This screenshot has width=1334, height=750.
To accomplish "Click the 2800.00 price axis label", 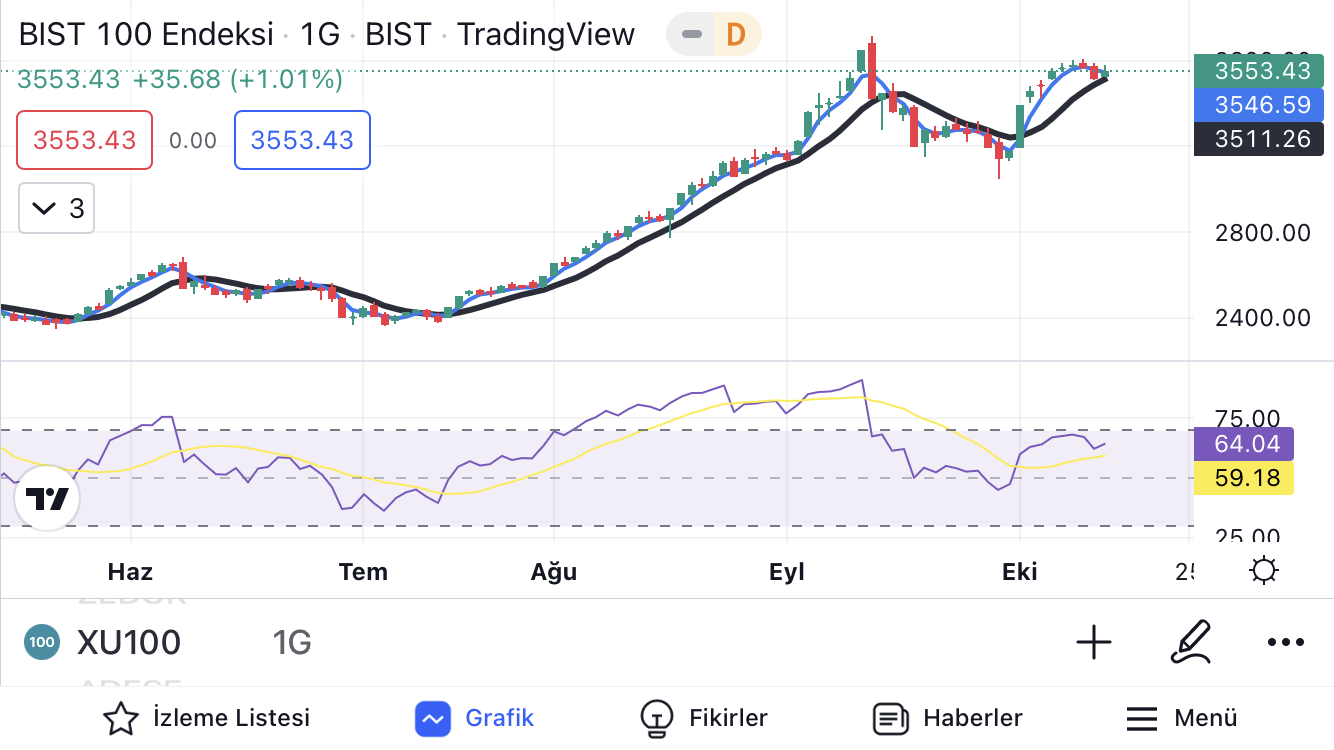I will click(x=1263, y=233).
